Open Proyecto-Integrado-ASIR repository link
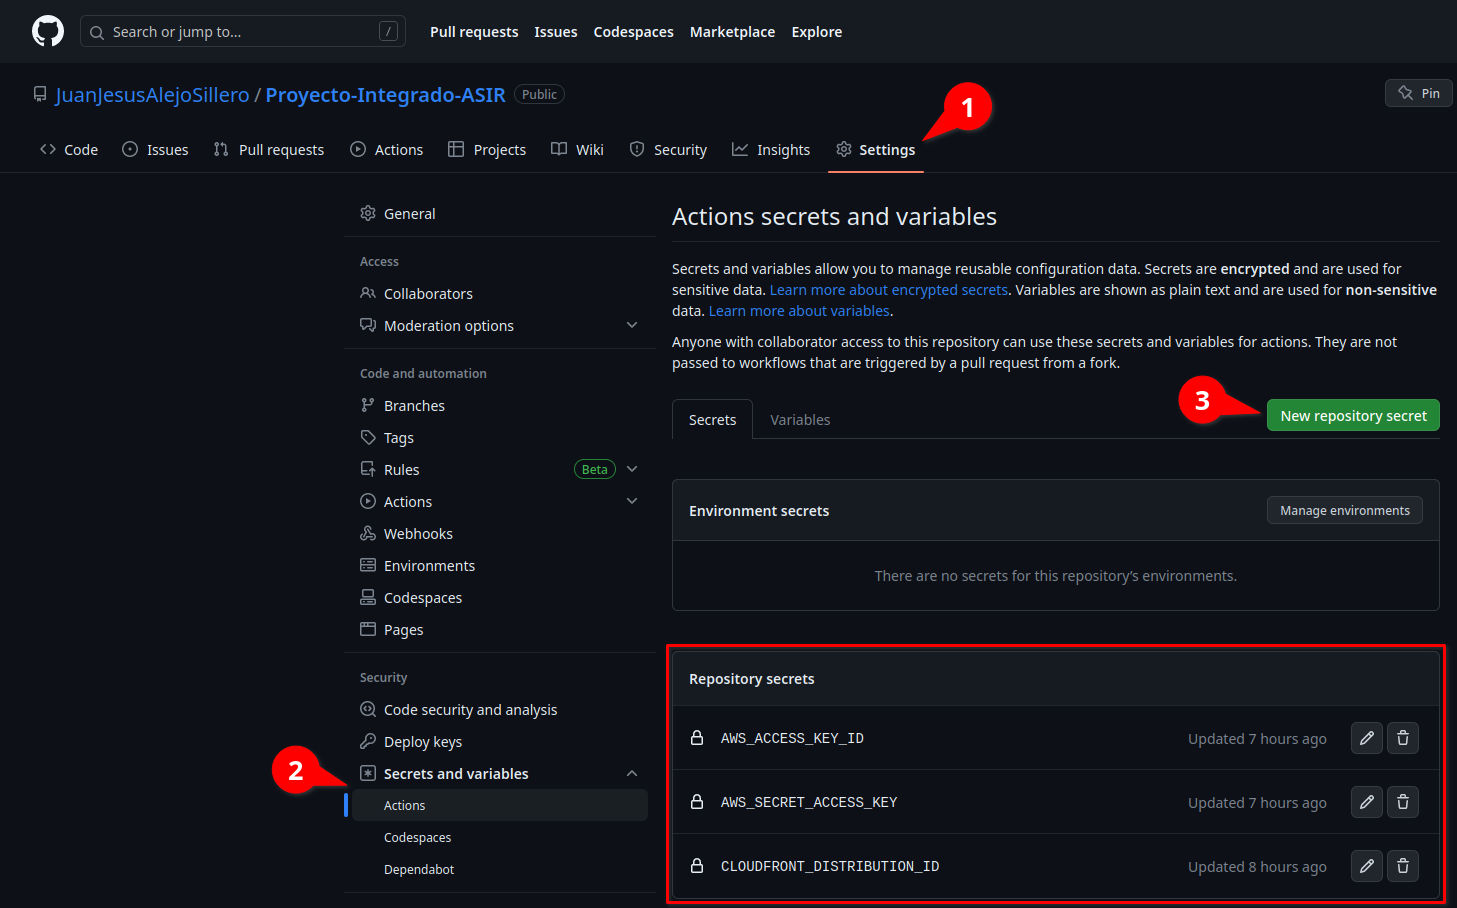This screenshot has height=908, width=1457. (385, 94)
